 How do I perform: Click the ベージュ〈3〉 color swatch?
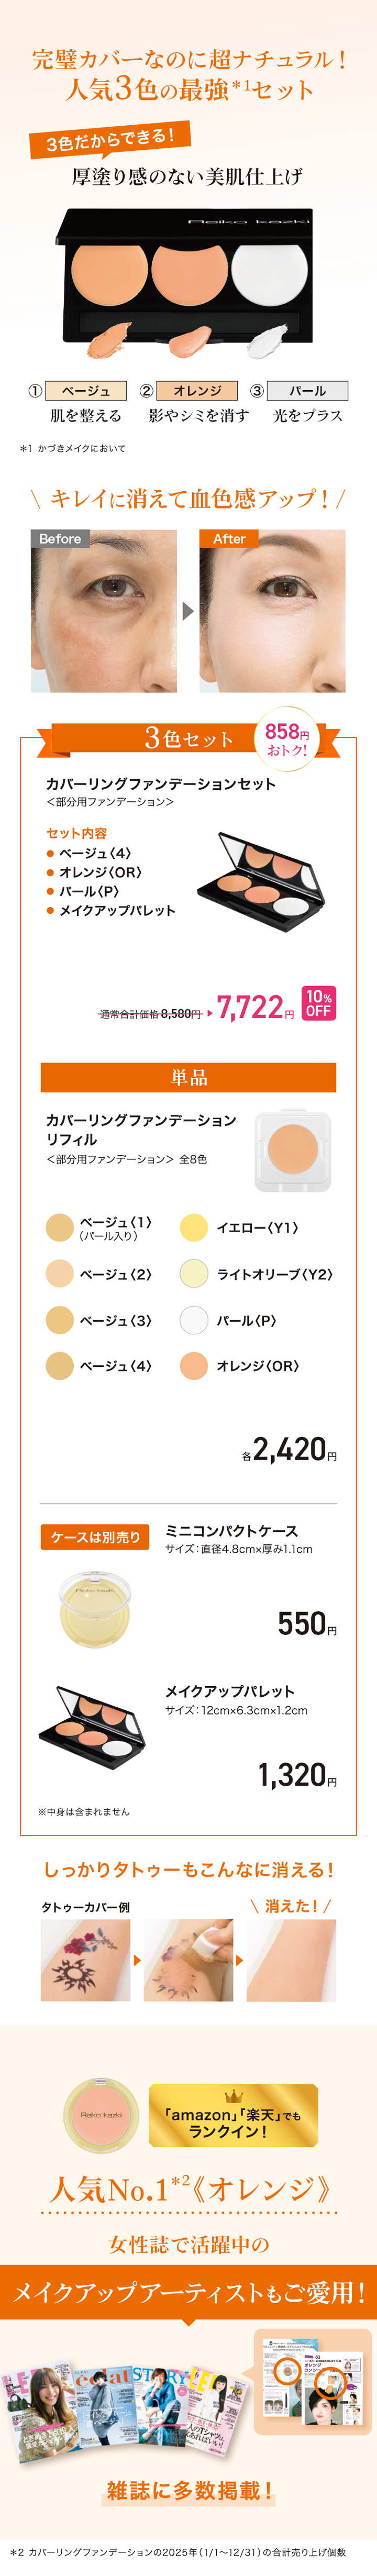[x=60, y=1320]
